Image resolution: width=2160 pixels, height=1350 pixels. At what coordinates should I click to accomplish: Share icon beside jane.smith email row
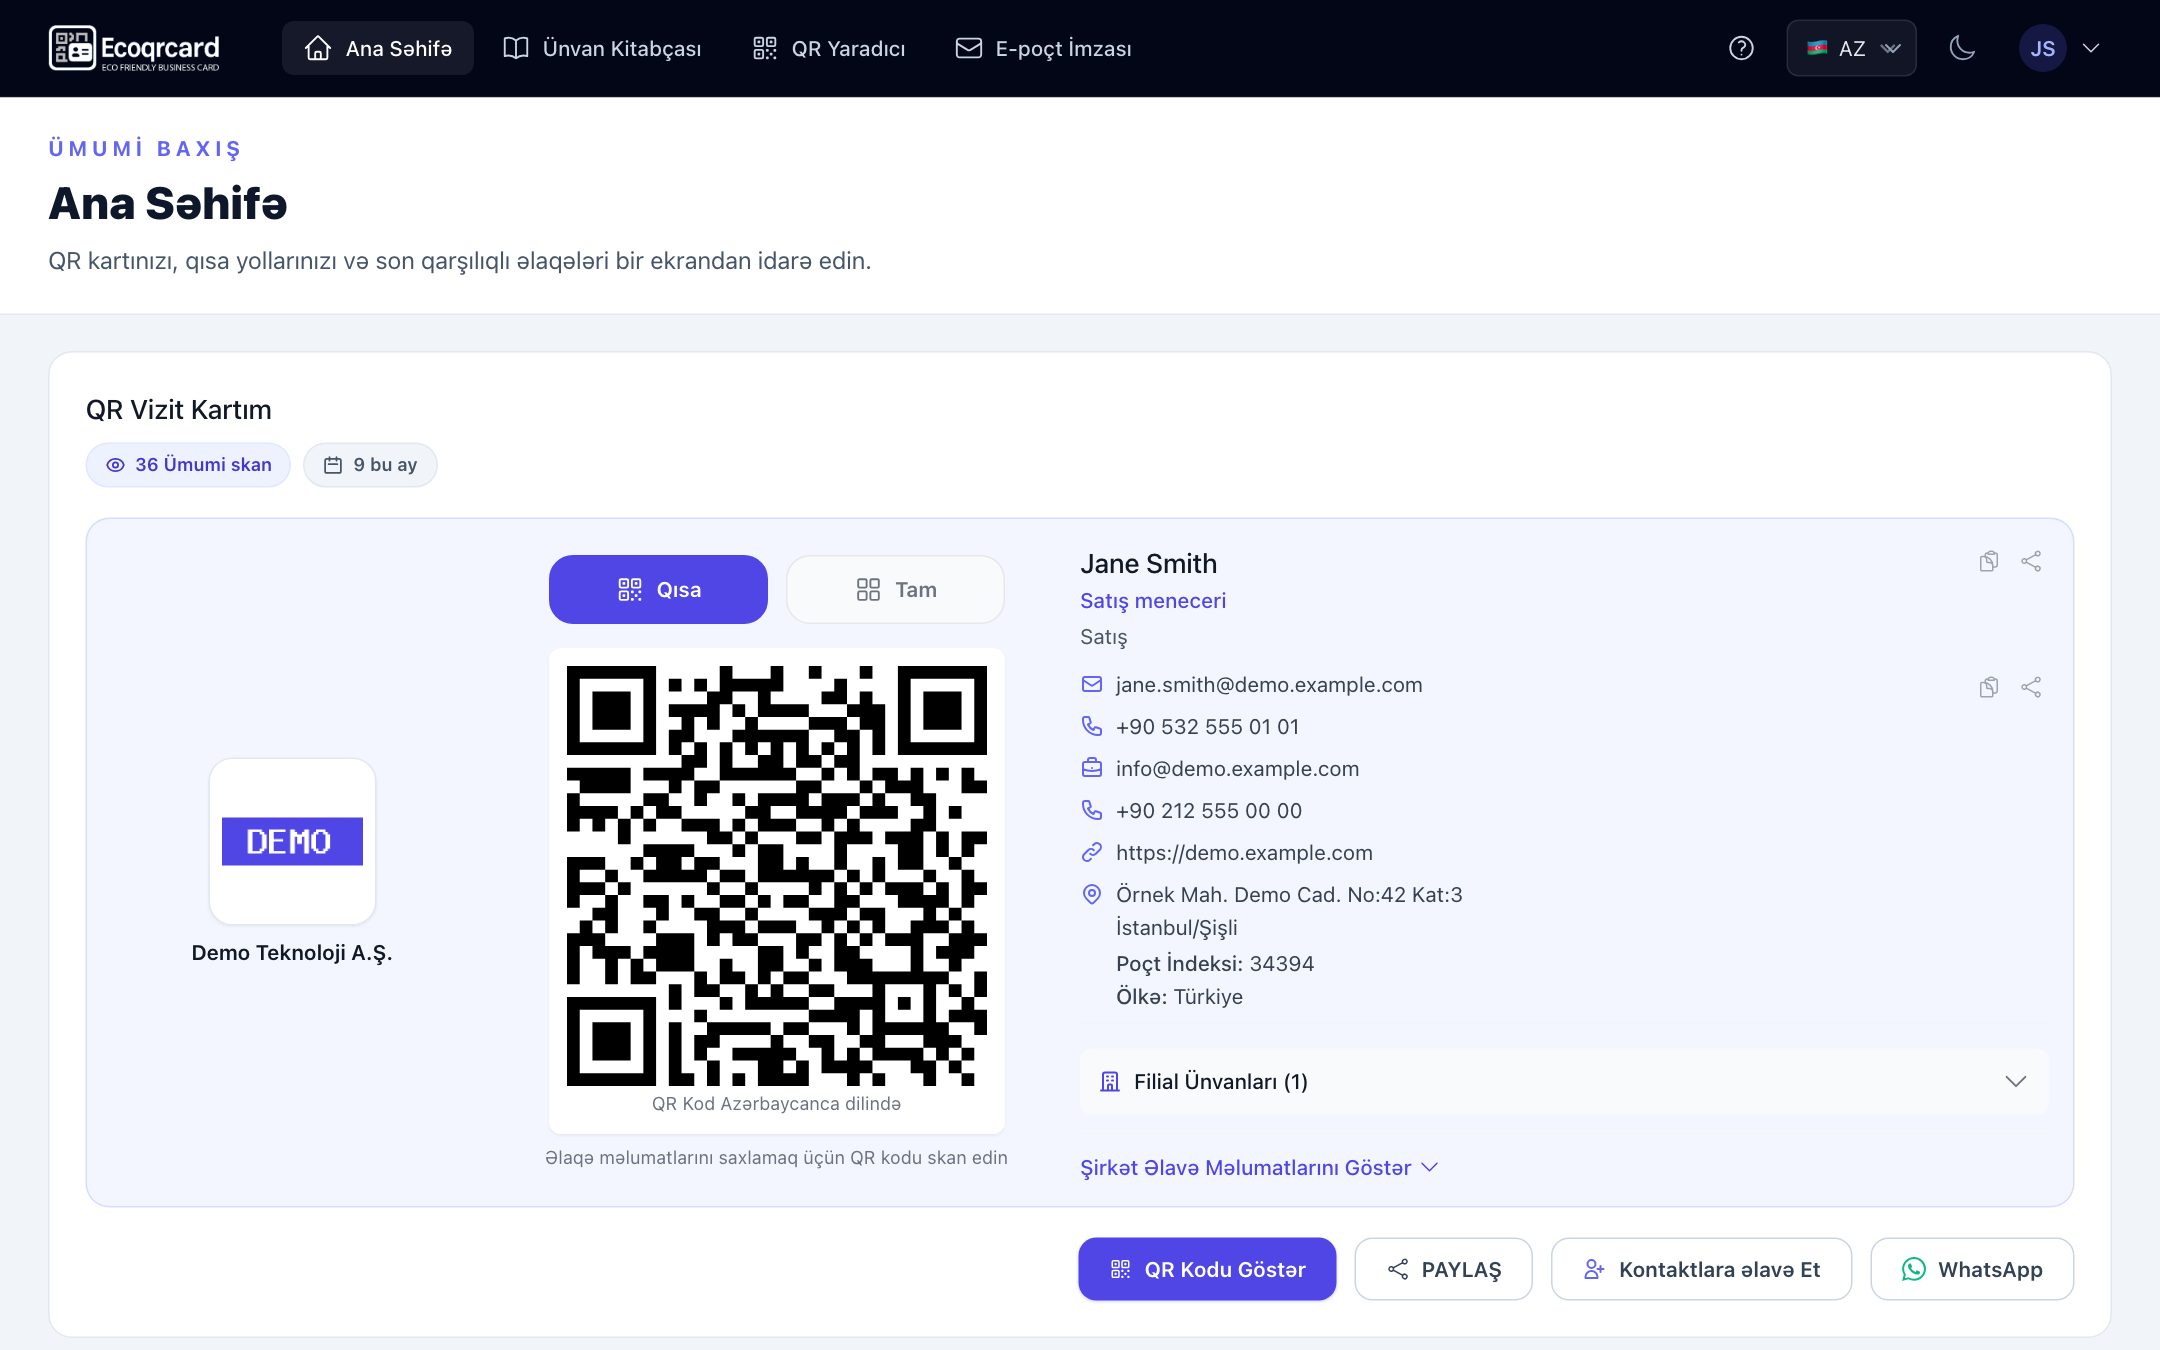point(2031,687)
